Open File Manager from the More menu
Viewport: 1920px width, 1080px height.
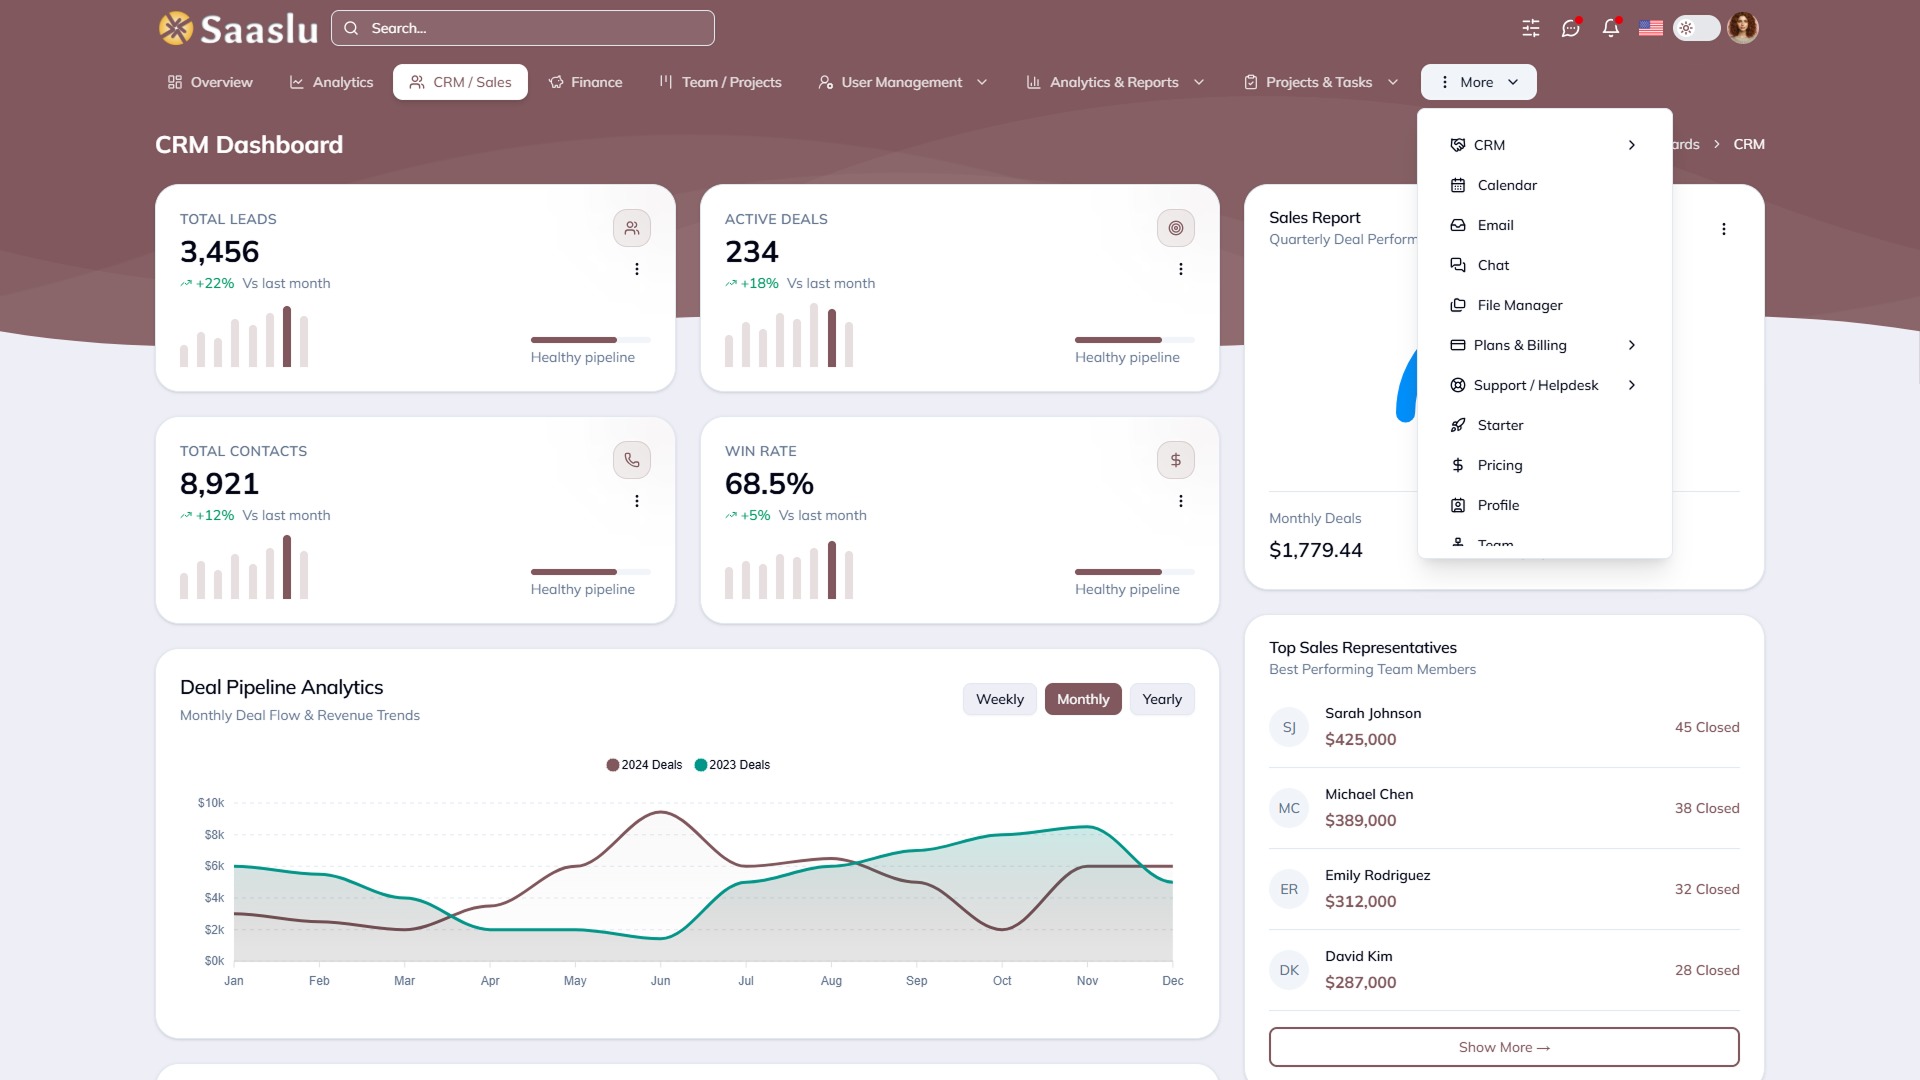1544,305
